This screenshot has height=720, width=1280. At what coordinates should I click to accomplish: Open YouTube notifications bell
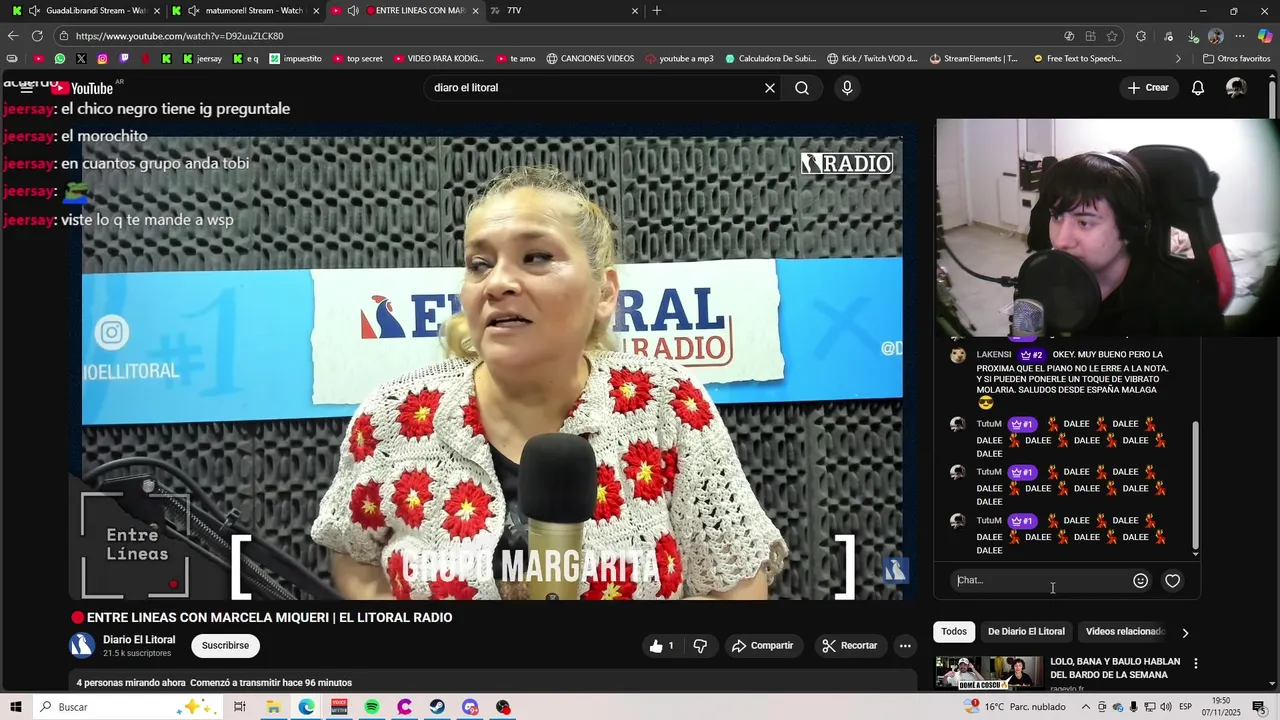click(x=1198, y=88)
